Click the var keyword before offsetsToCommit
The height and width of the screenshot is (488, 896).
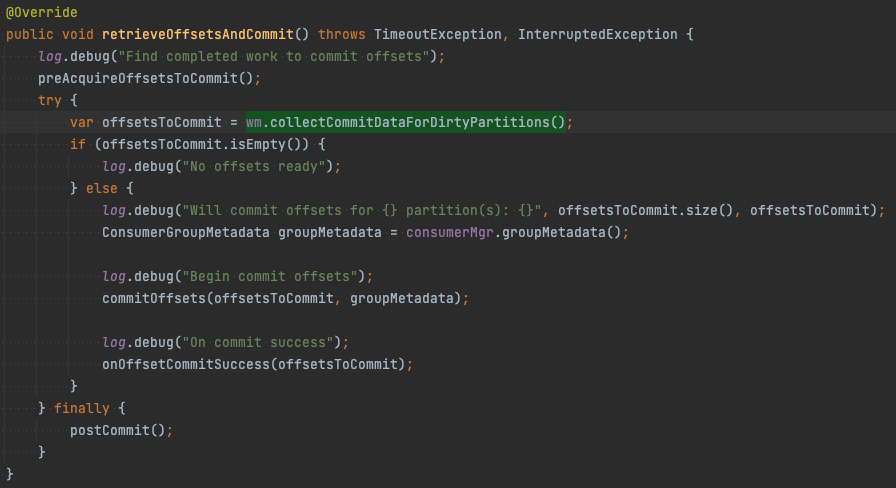coord(82,122)
